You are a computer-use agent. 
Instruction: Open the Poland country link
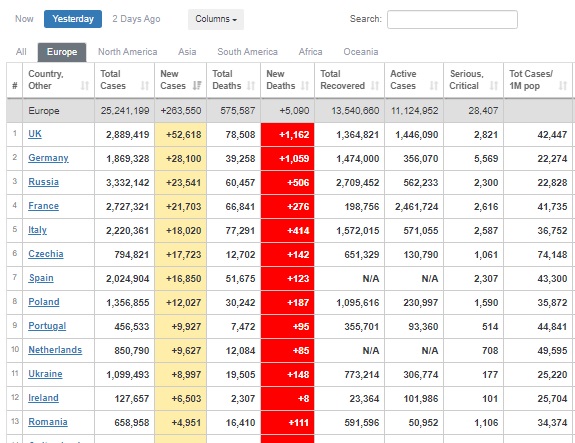click(x=44, y=302)
